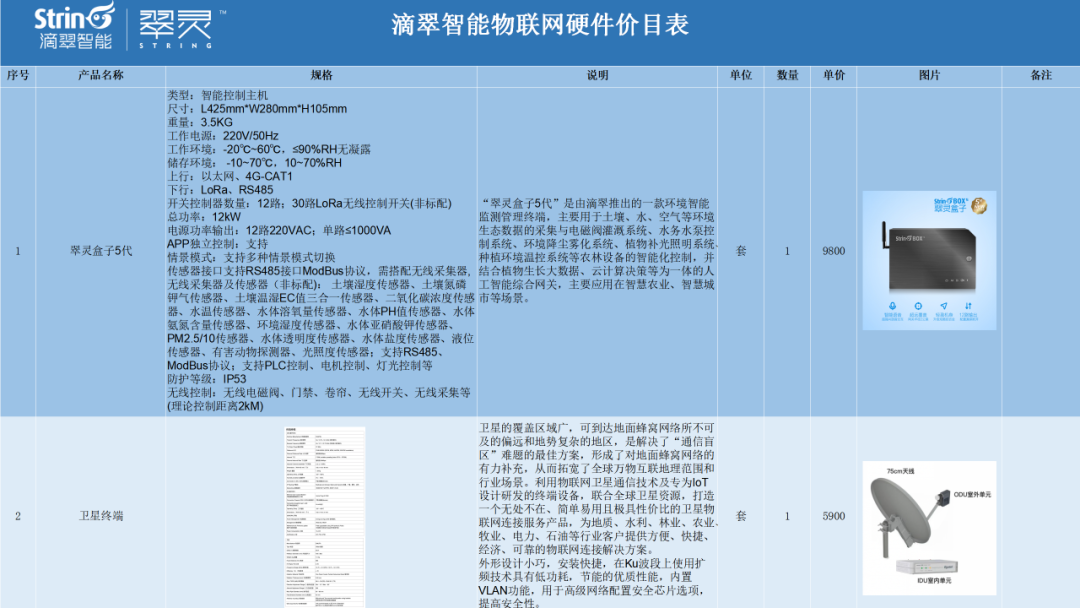The width and height of the screenshot is (1080, 608).
Task: Click the 9800 unit price cell
Action: pyautogui.click(x=834, y=251)
